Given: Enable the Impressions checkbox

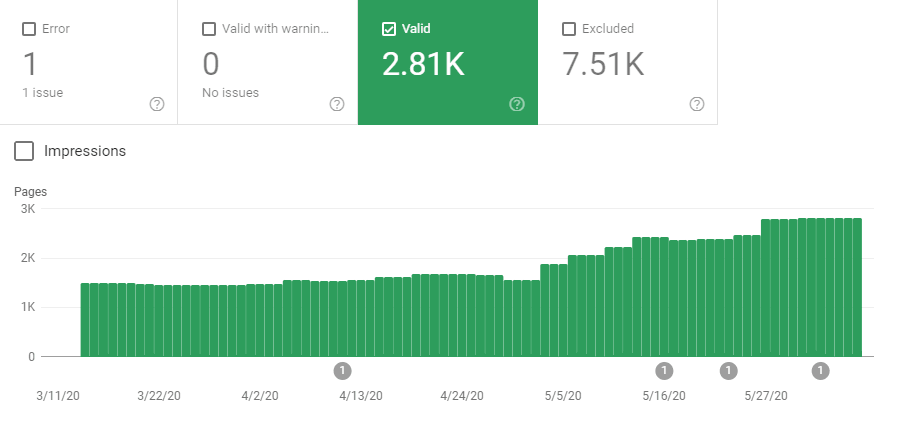Looking at the screenshot, I should click(x=24, y=151).
